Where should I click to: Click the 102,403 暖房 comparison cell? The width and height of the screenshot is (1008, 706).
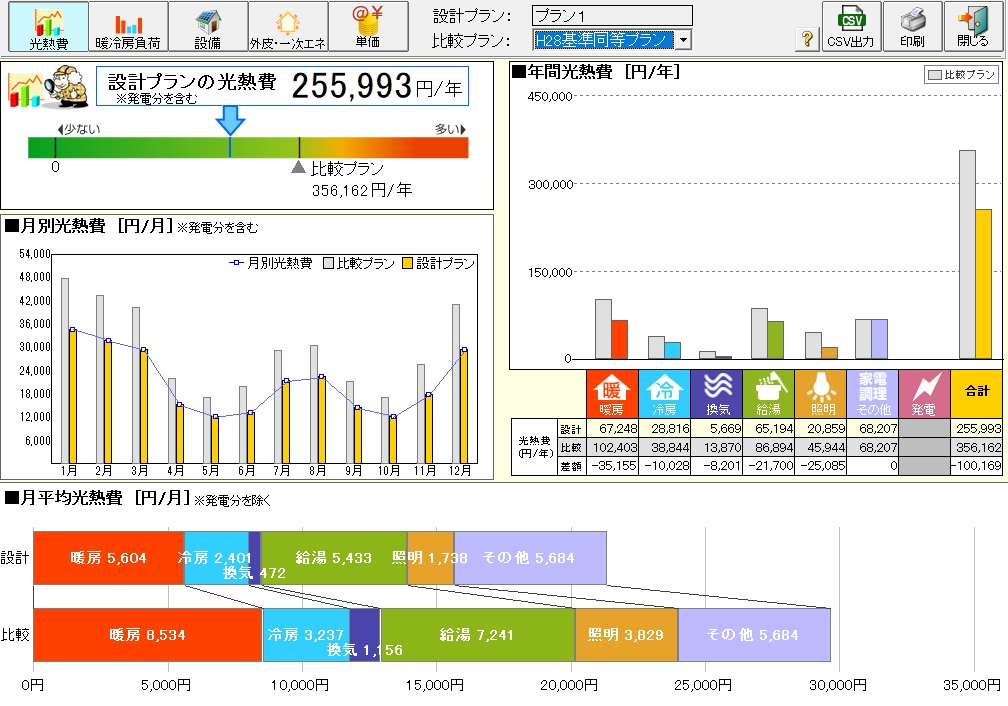click(x=613, y=447)
